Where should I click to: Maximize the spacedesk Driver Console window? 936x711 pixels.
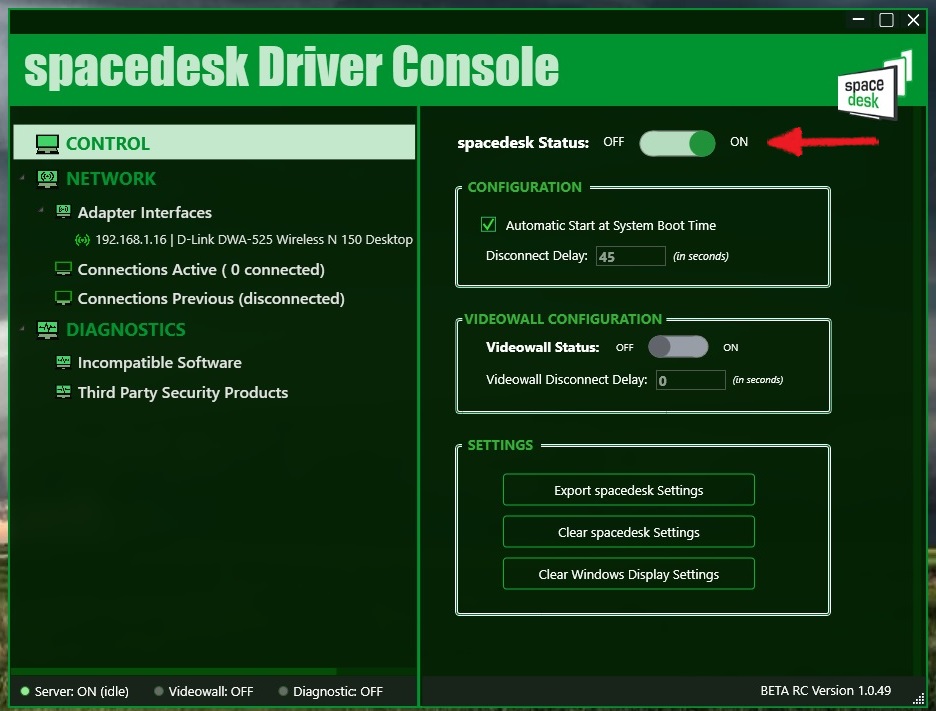pyautogui.click(x=886, y=20)
